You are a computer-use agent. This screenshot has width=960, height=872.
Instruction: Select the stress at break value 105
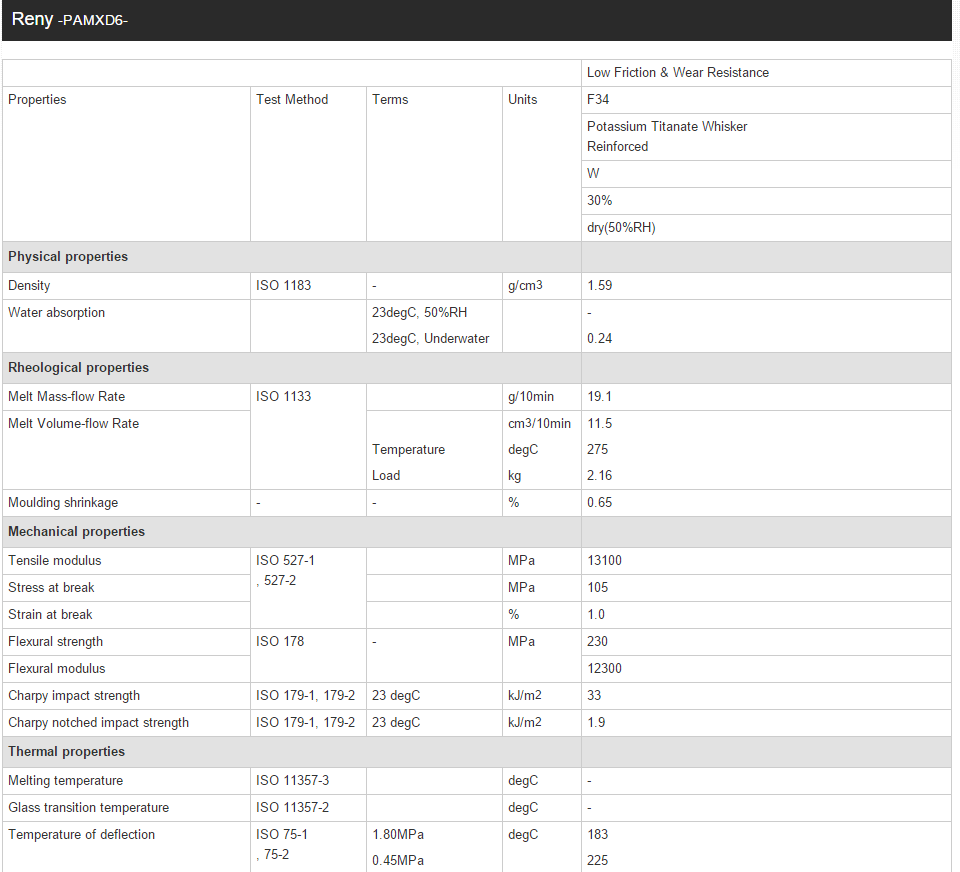pyautogui.click(x=597, y=587)
